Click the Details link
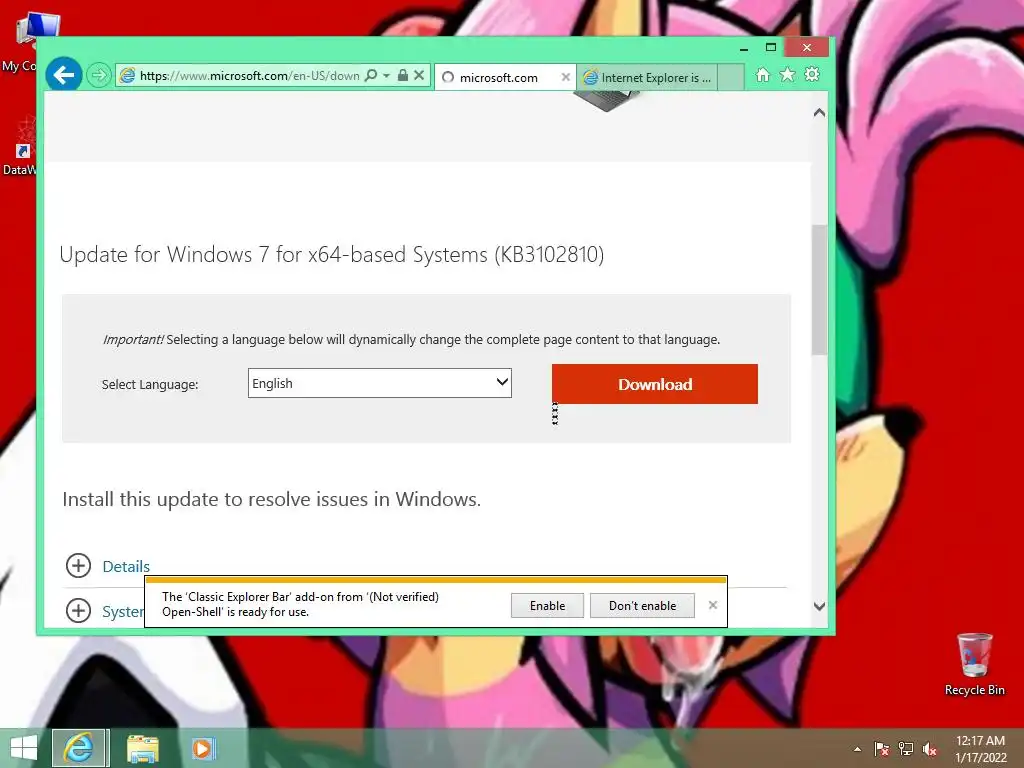This screenshot has height=768, width=1024. (126, 566)
